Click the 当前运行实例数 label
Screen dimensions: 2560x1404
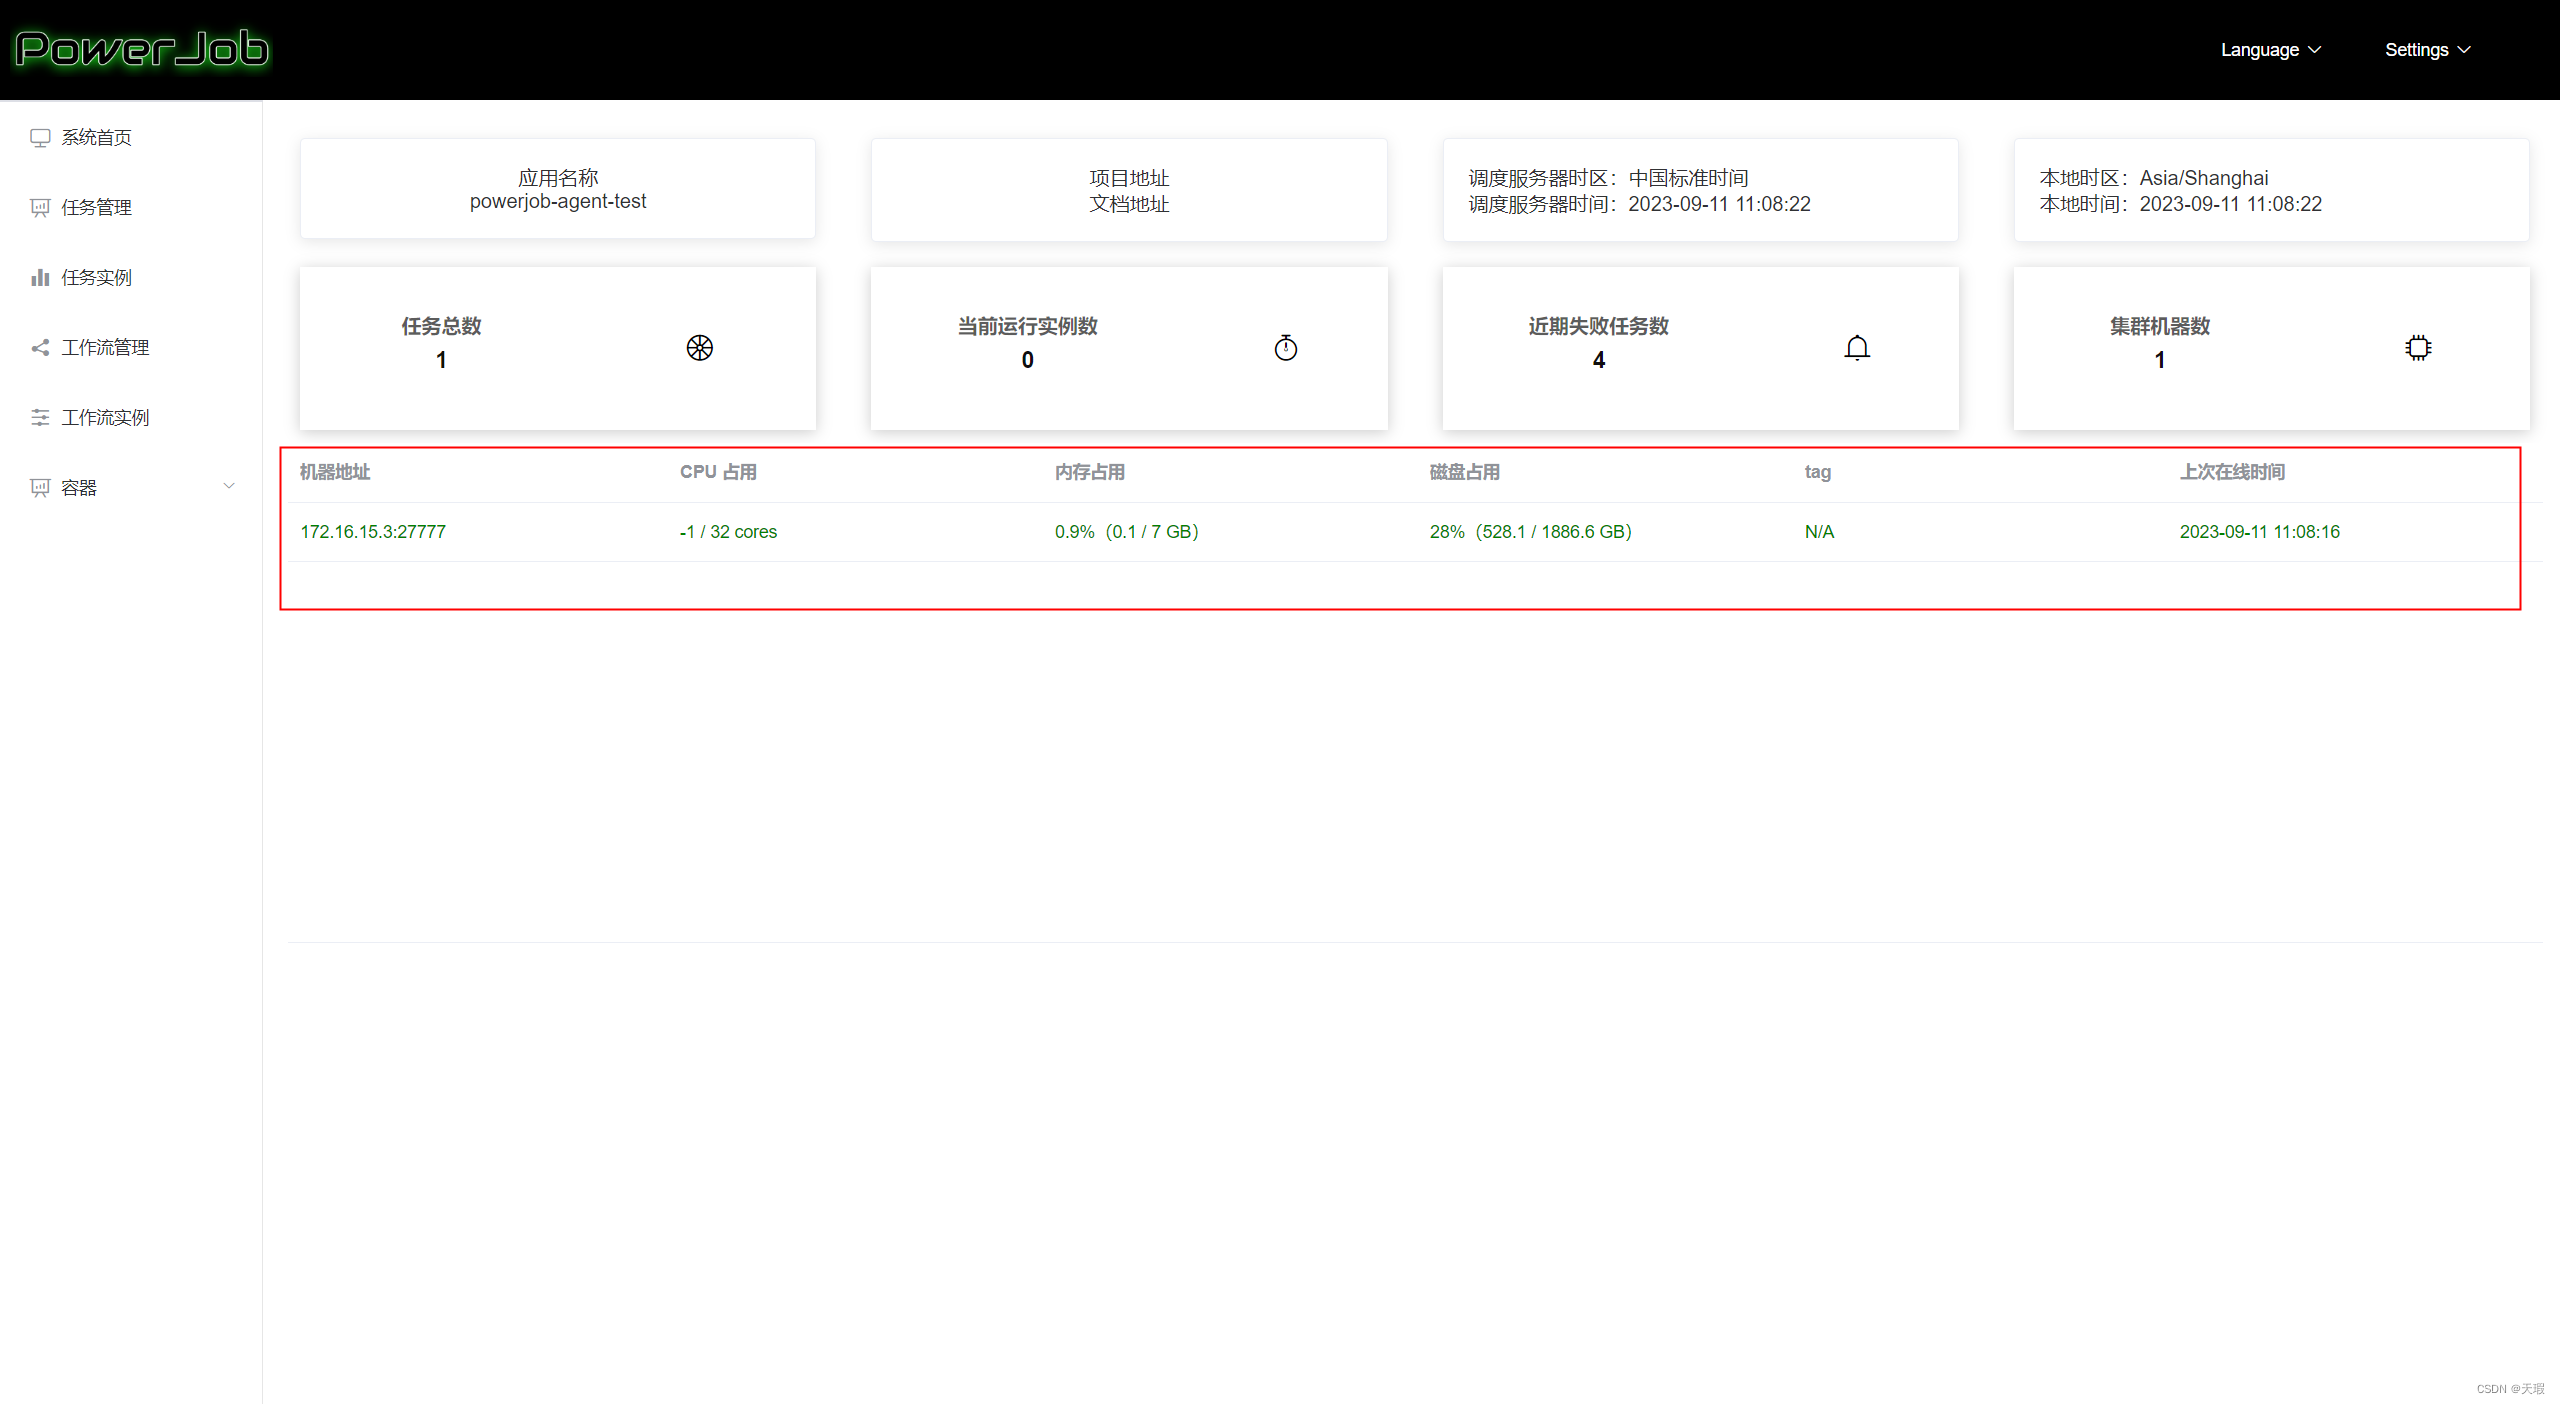1028,326
